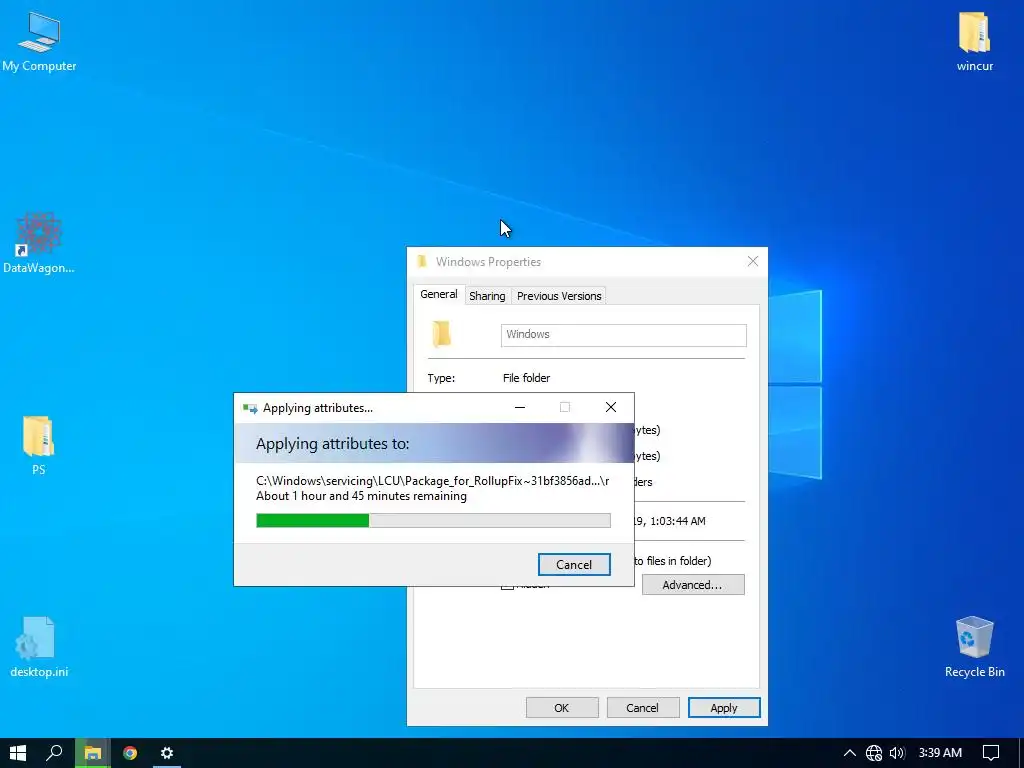Launch Chrome from the taskbar
Viewport: 1024px width, 768px height.
click(130, 753)
